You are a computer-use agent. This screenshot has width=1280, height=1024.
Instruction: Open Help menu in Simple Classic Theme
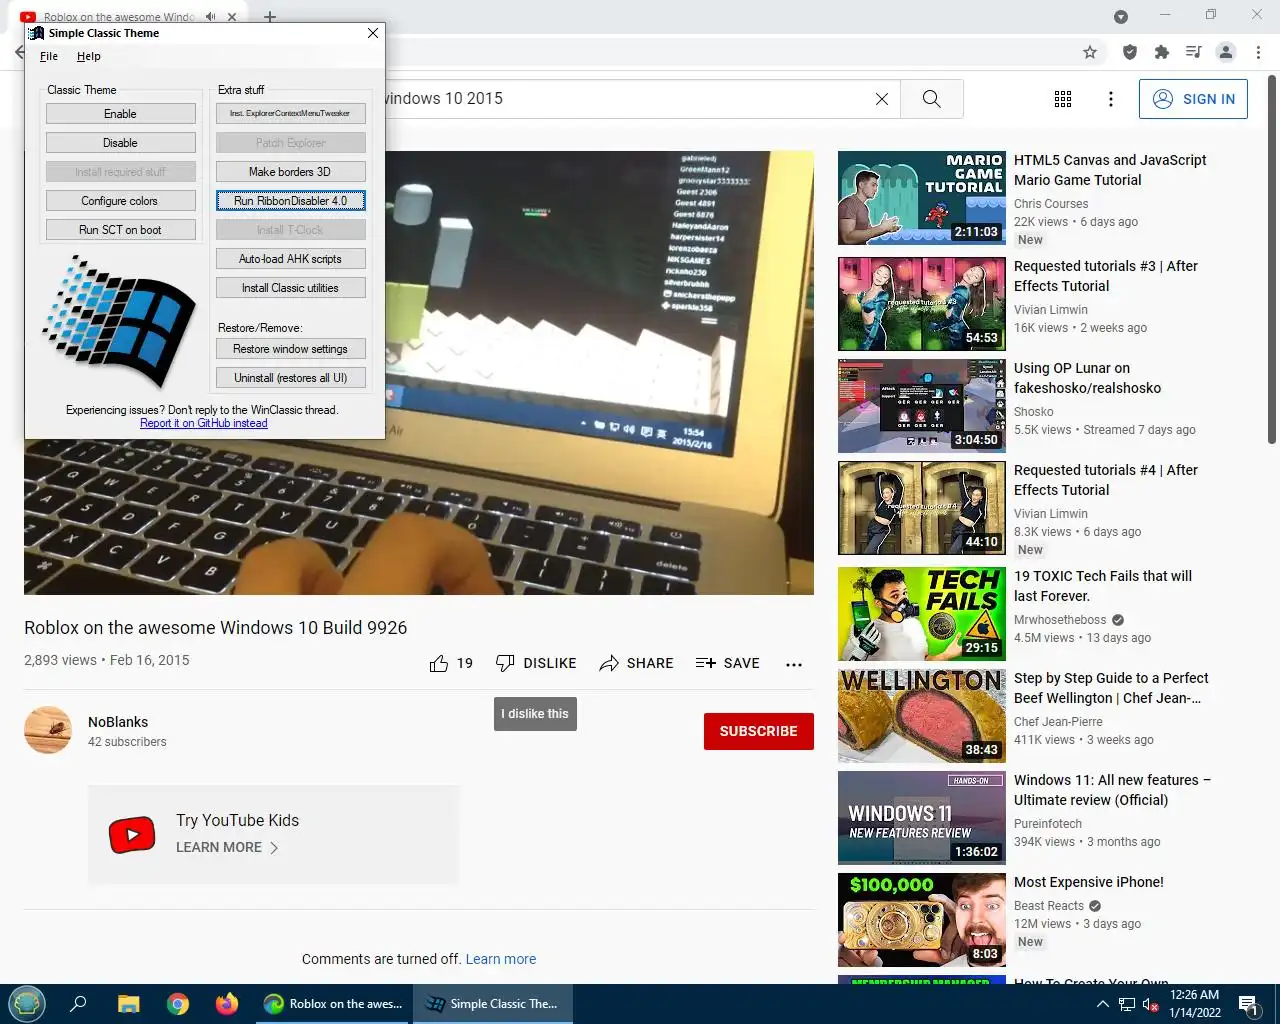[89, 57]
